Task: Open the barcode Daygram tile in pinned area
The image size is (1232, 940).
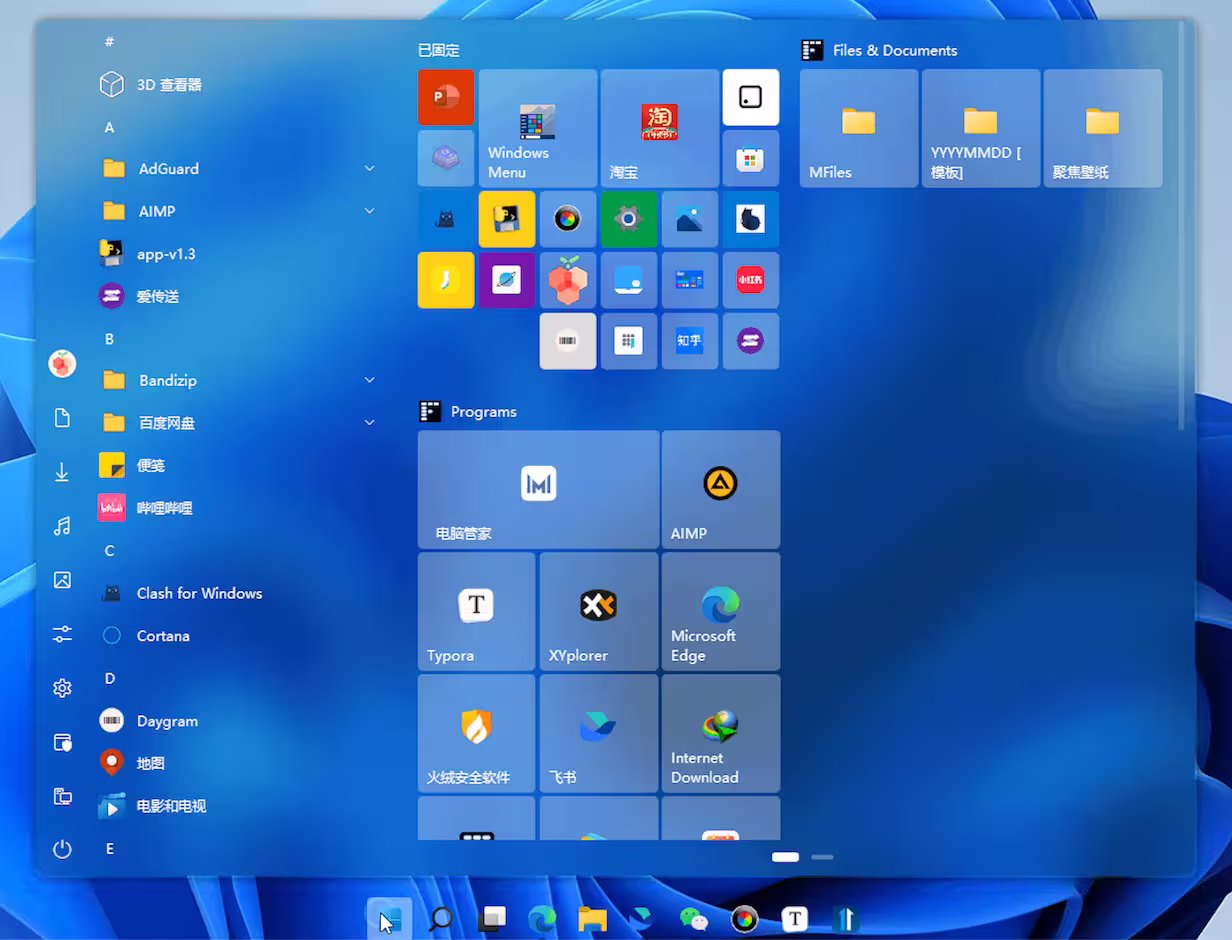Action: pyautogui.click(x=568, y=341)
